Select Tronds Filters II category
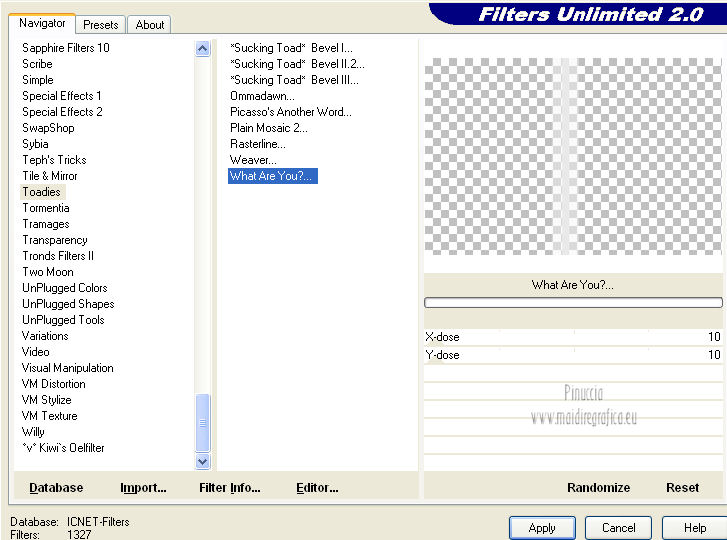 [x=58, y=256]
